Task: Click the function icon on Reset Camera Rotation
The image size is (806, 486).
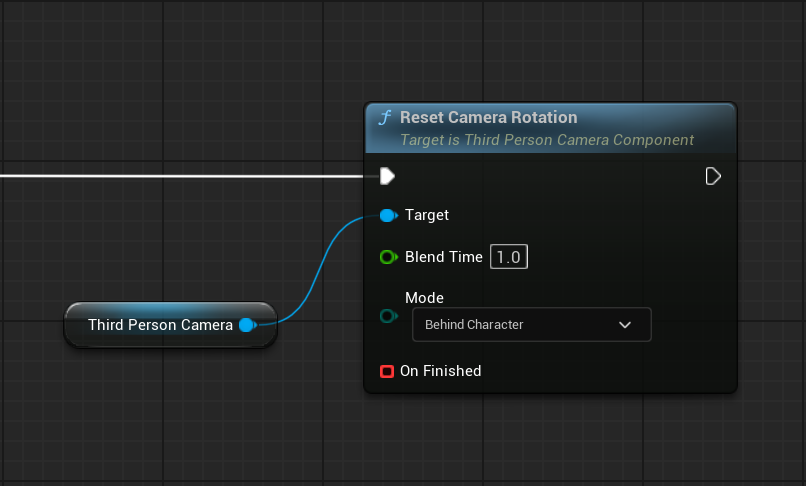Action: pos(384,118)
